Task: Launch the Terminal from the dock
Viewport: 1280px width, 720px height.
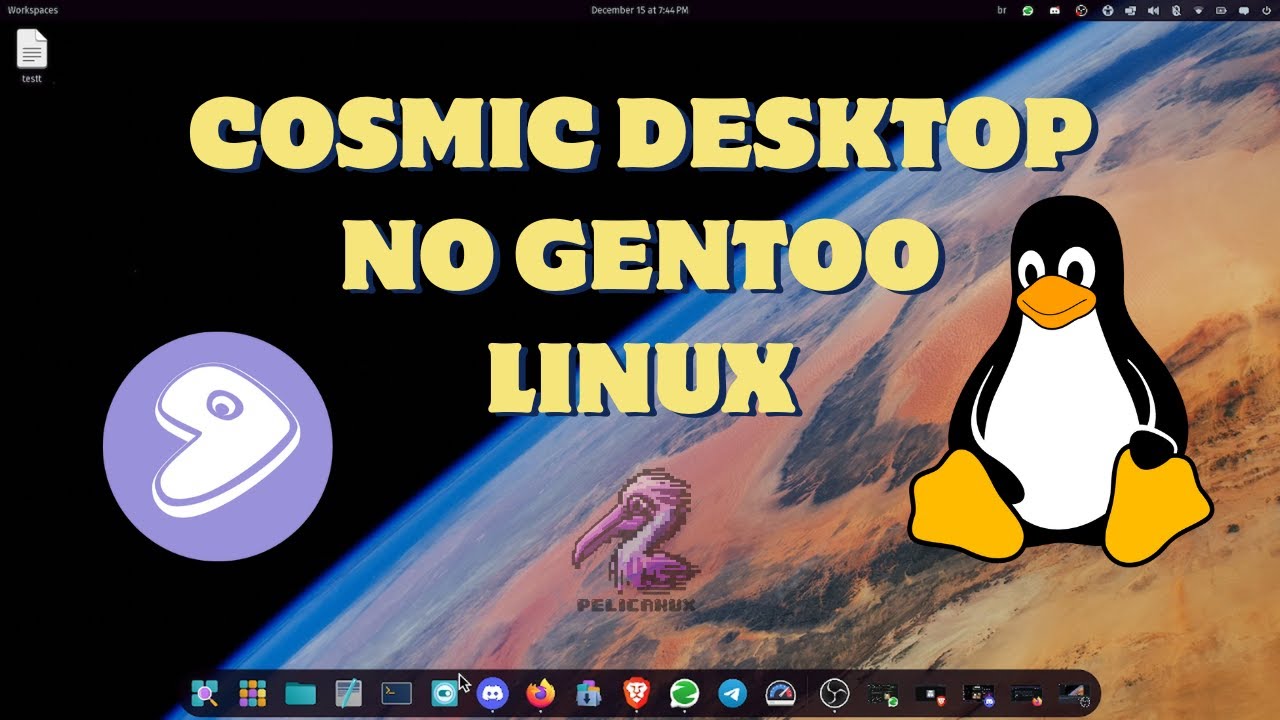Action: (x=396, y=692)
